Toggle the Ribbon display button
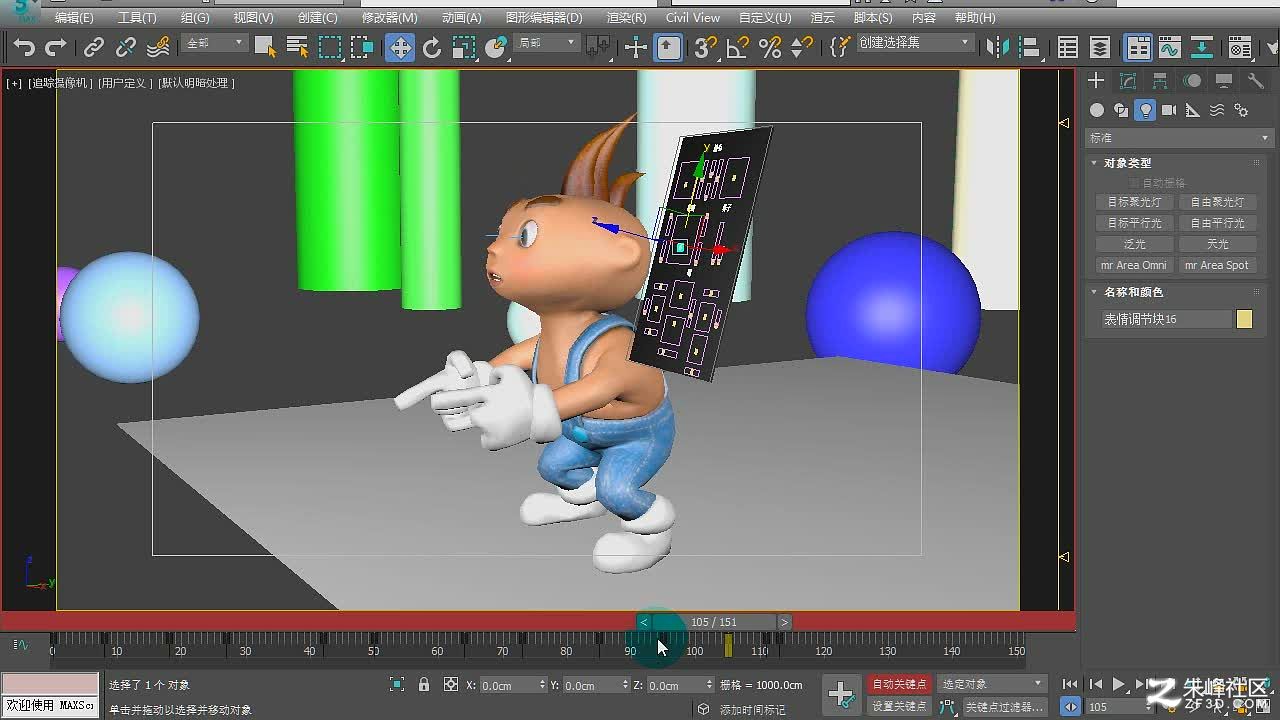 [1138, 47]
